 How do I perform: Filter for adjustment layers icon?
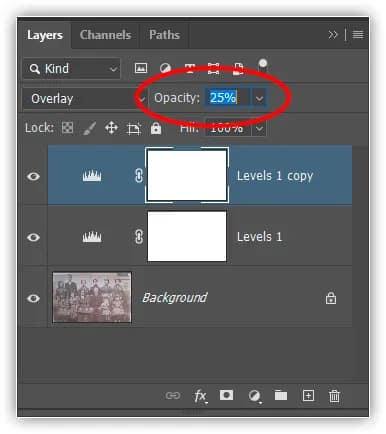tap(165, 69)
